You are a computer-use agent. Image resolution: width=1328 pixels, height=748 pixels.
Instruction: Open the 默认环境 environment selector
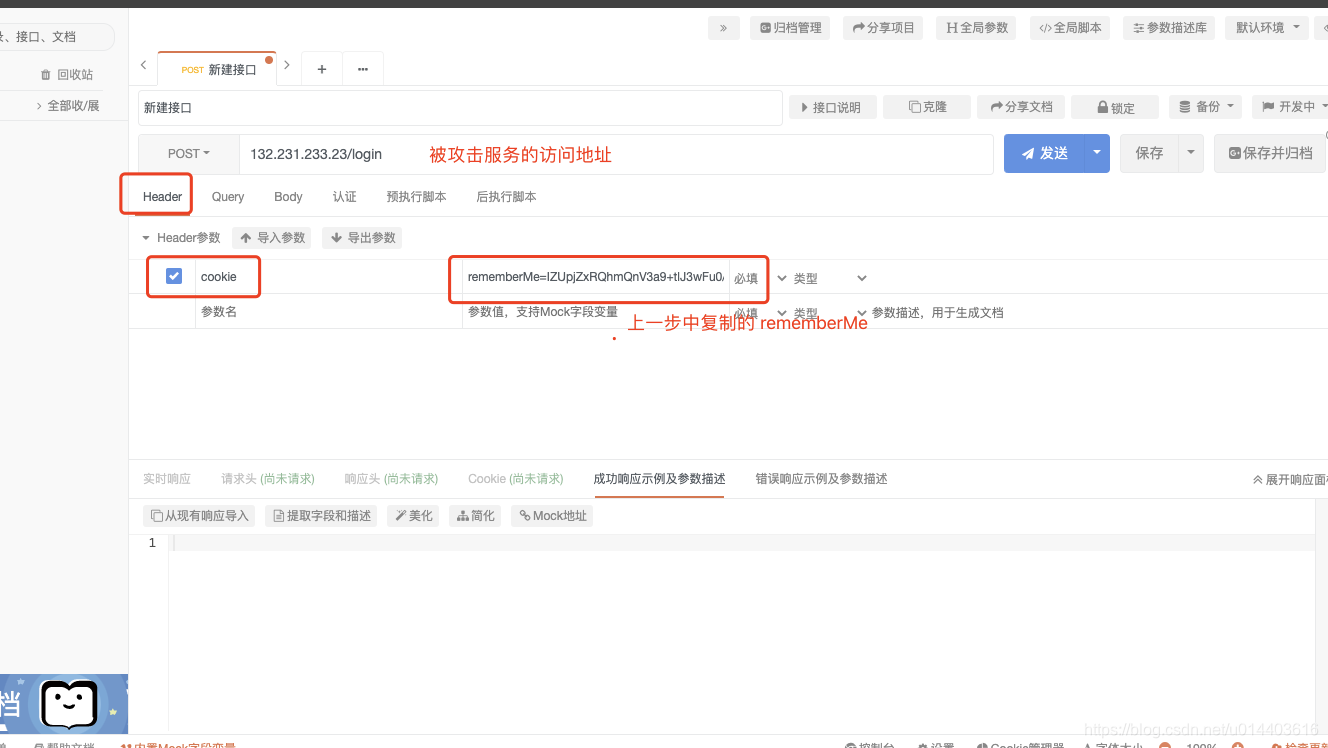click(1266, 27)
